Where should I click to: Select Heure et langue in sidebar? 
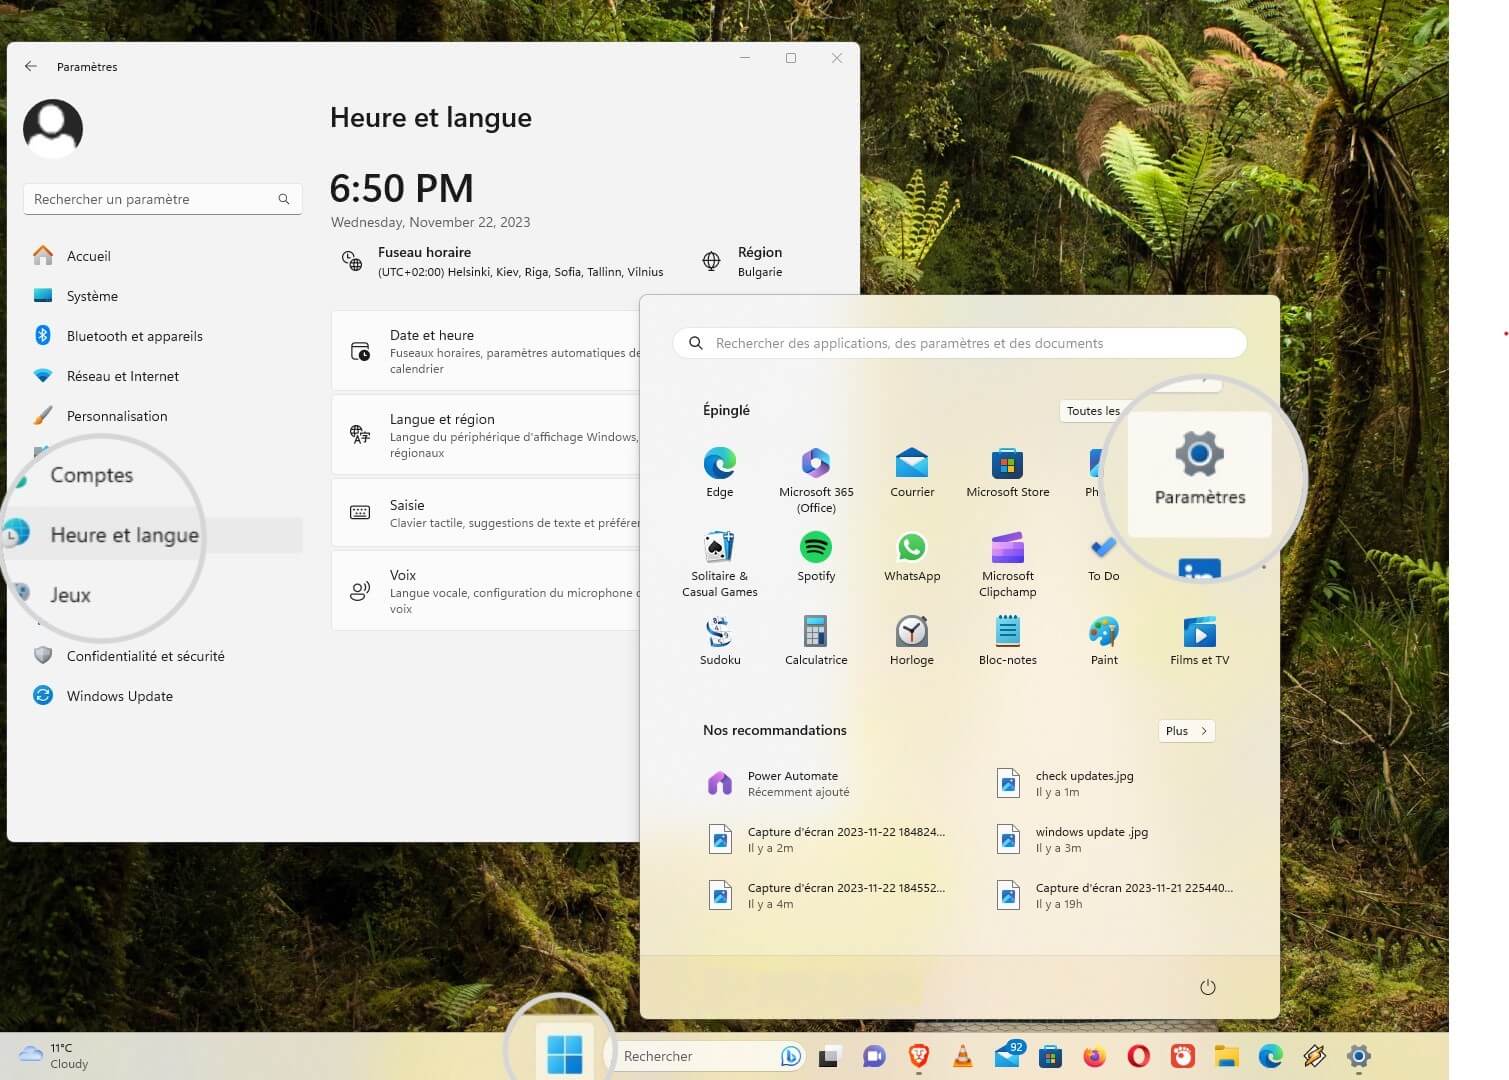click(150, 535)
